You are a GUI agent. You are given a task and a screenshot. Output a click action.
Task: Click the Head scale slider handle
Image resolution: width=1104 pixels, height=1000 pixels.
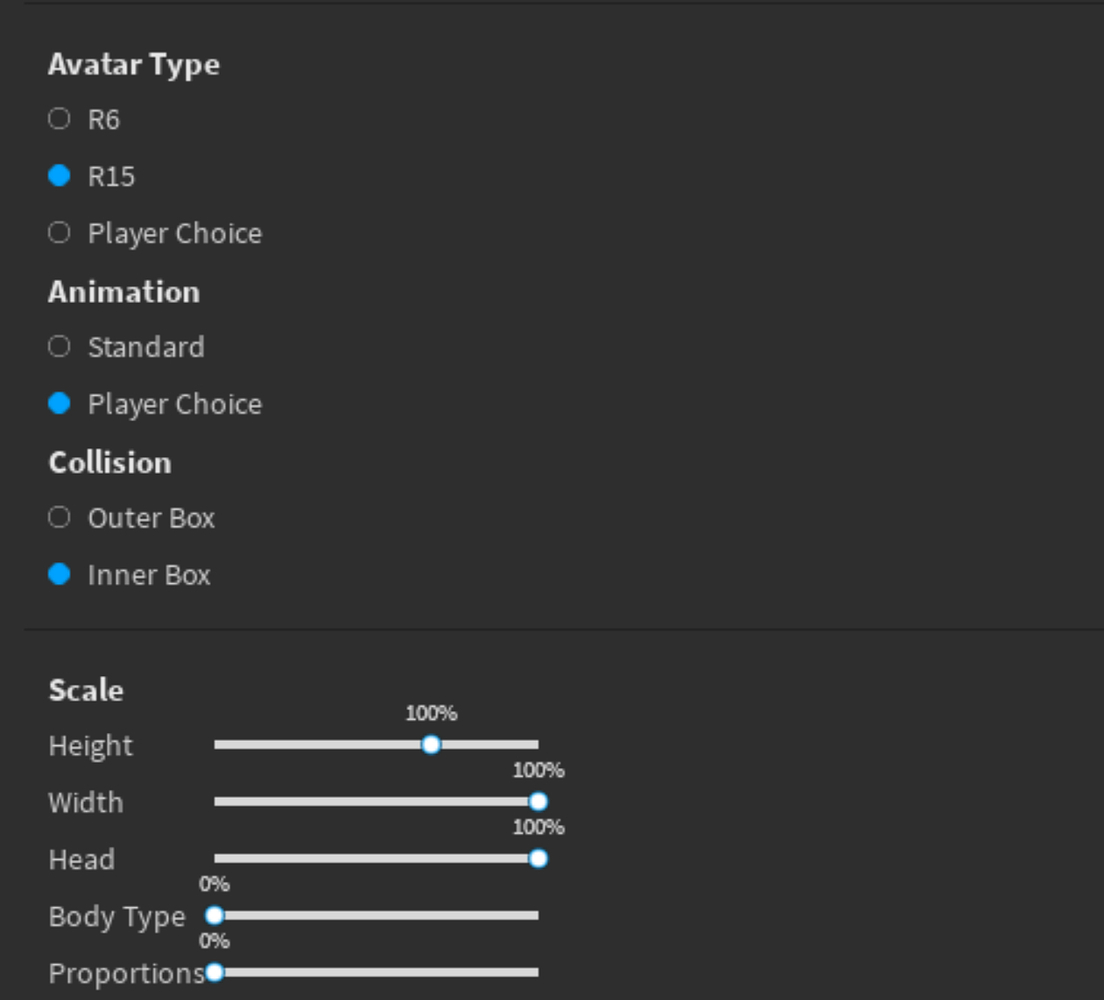(x=541, y=858)
